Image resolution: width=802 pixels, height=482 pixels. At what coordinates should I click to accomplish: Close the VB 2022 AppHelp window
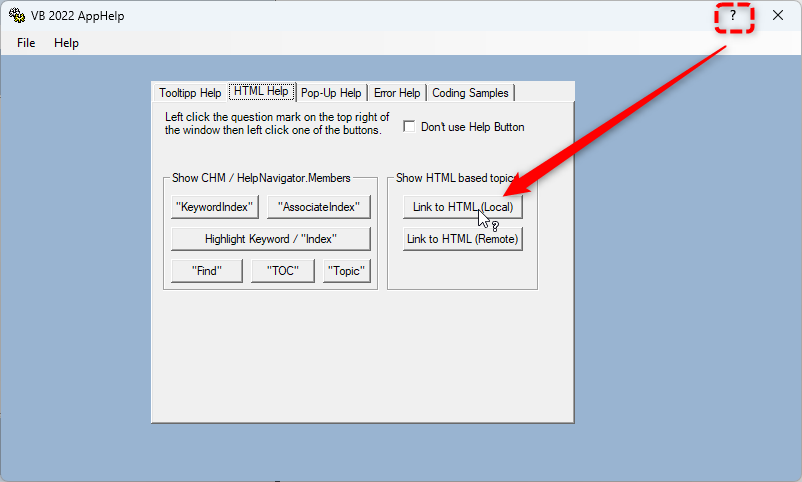778,16
